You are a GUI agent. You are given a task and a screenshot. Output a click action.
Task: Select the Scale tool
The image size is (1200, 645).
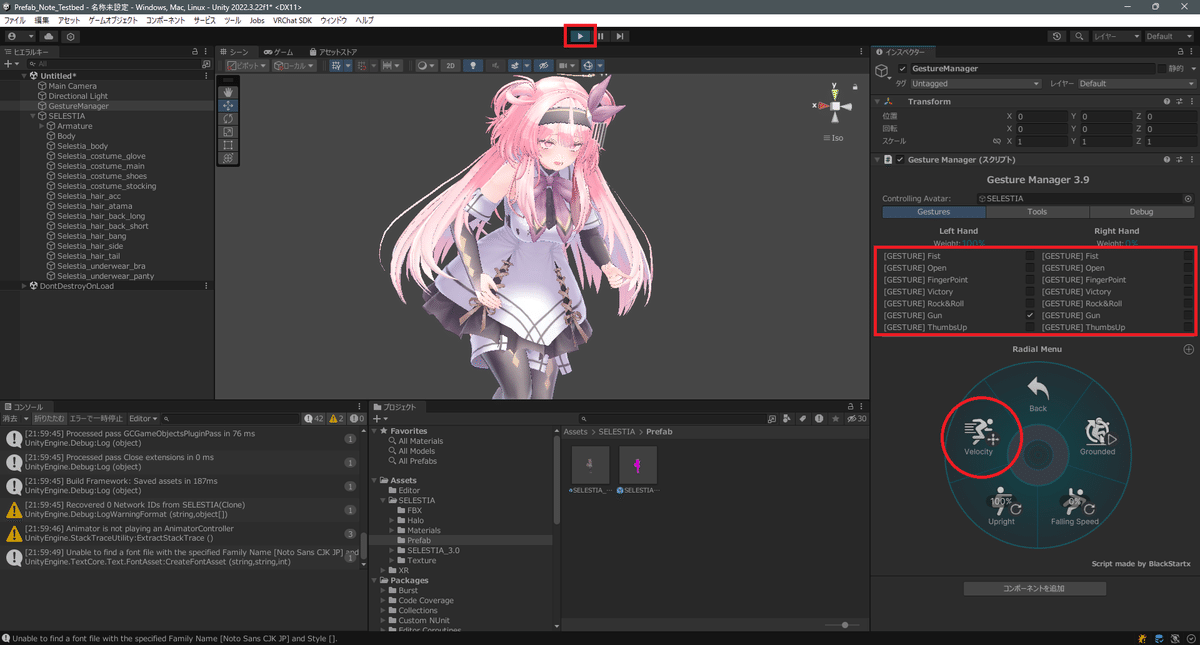[x=228, y=131]
